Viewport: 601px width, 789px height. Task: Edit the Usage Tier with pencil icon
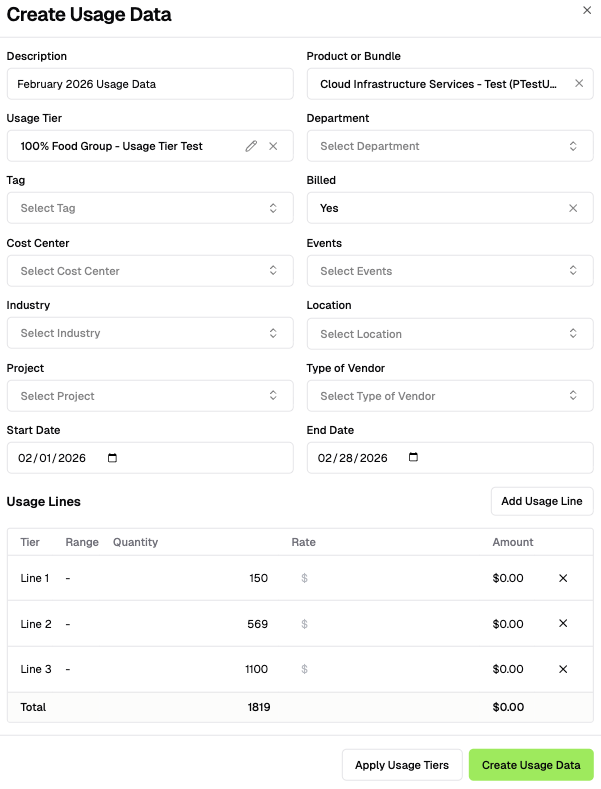(x=251, y=146)
